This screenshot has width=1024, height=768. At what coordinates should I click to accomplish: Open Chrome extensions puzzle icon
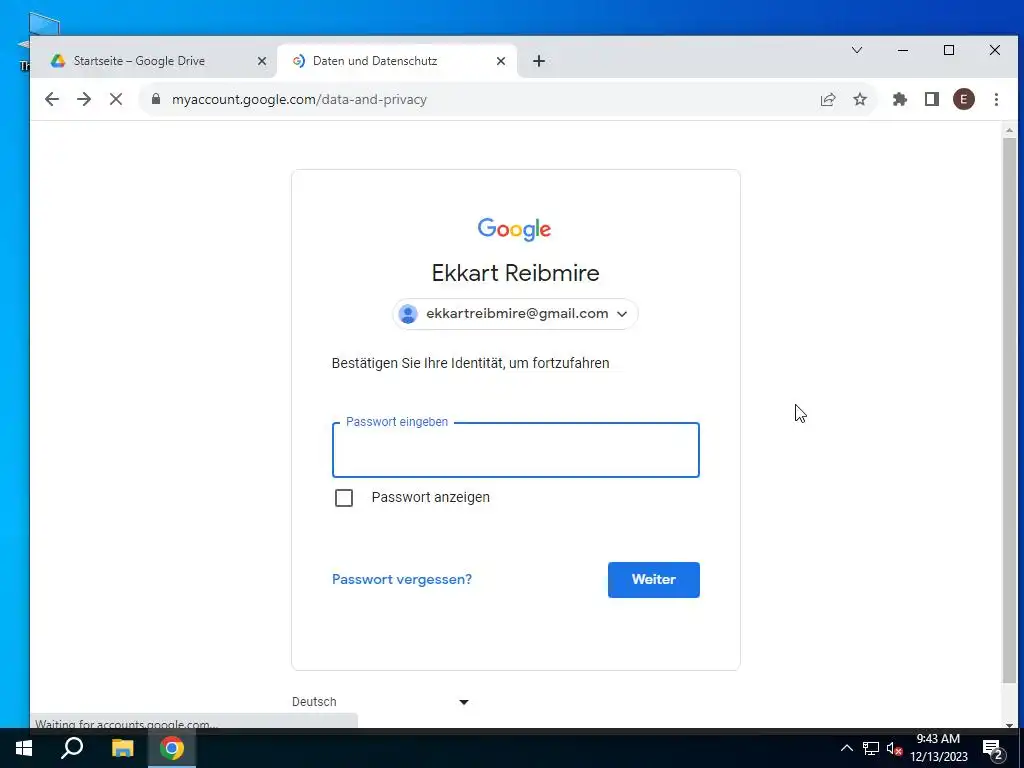[x=900, y=99]
